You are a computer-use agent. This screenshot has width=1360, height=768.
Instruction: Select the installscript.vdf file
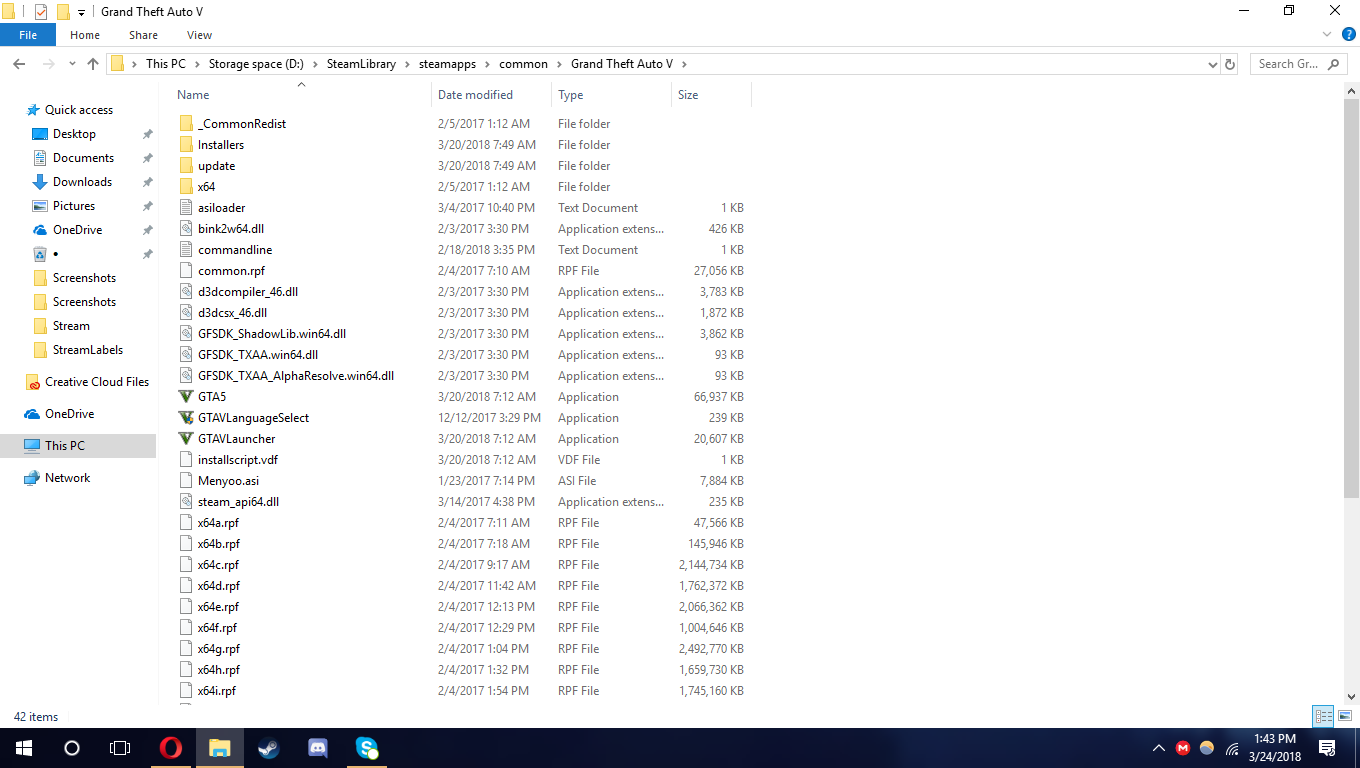(x=228, y=460)
